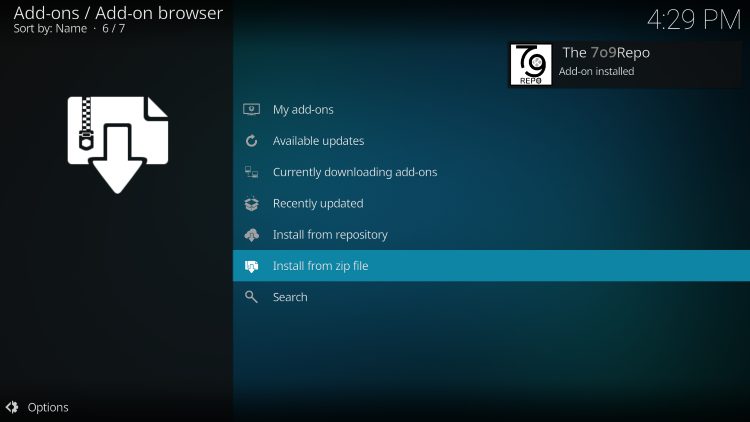The height and width of the screenshot is (422, 750).
Task: Select Recently updated entry
Action: pos(491,203)
